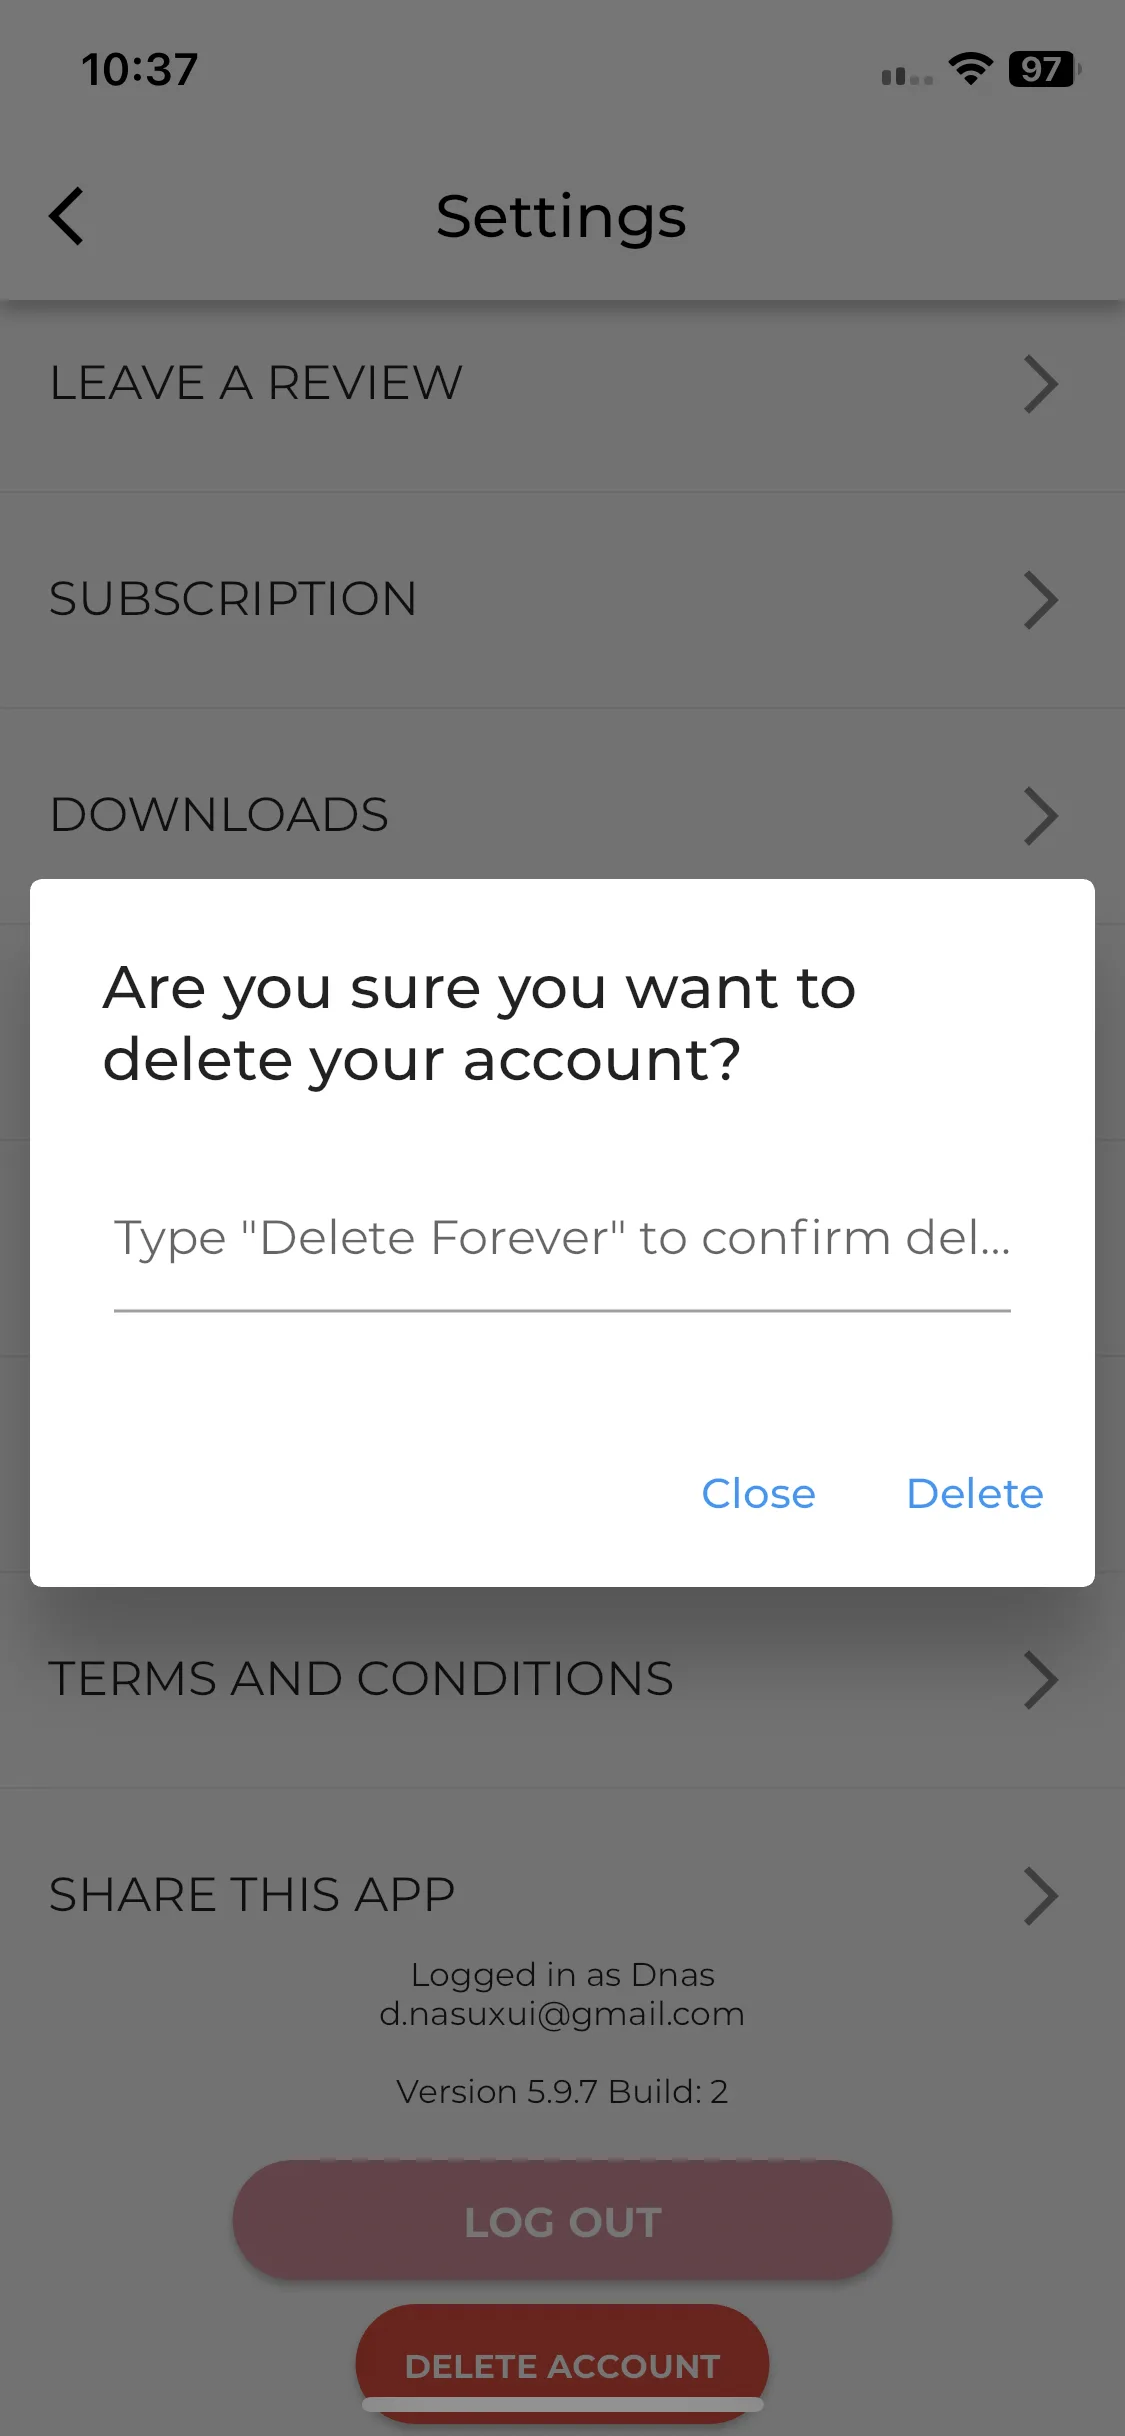
Task: Tap the back arrow in Settings header
Action: click(66, 216)
